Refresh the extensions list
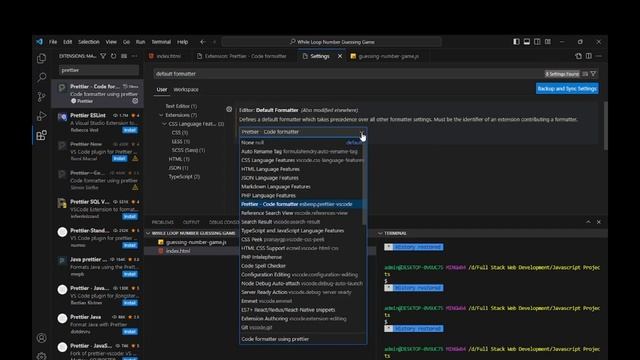The image size is (640, 360). [x=113, y=56]
